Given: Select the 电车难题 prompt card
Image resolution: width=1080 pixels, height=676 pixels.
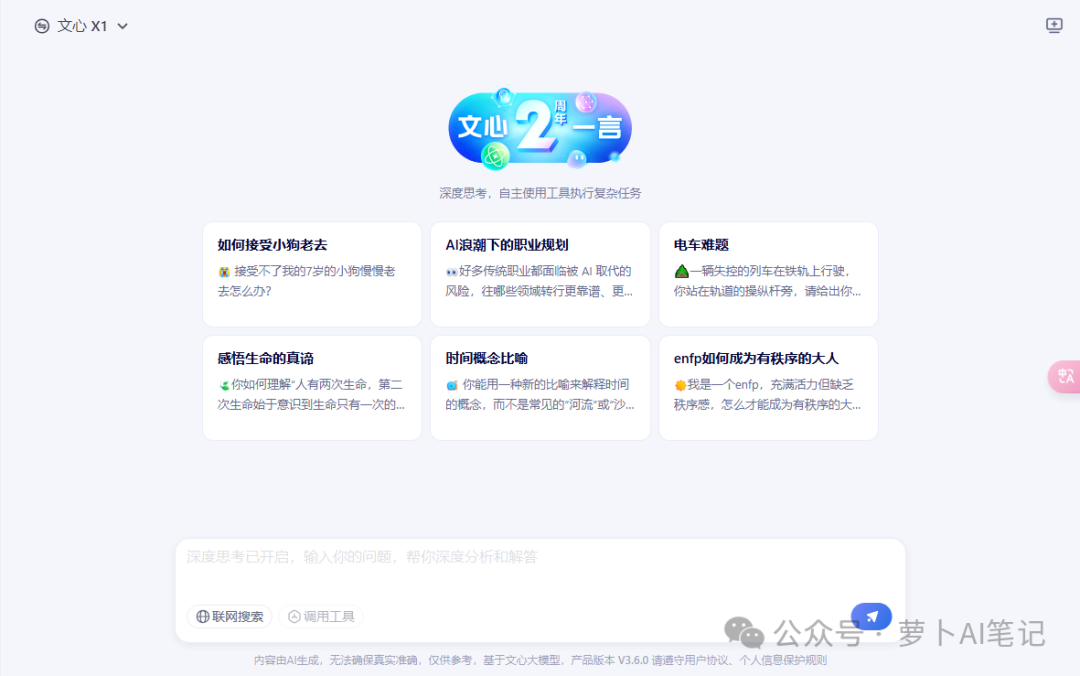Looking at the screenshot, I should pos(768,274).
